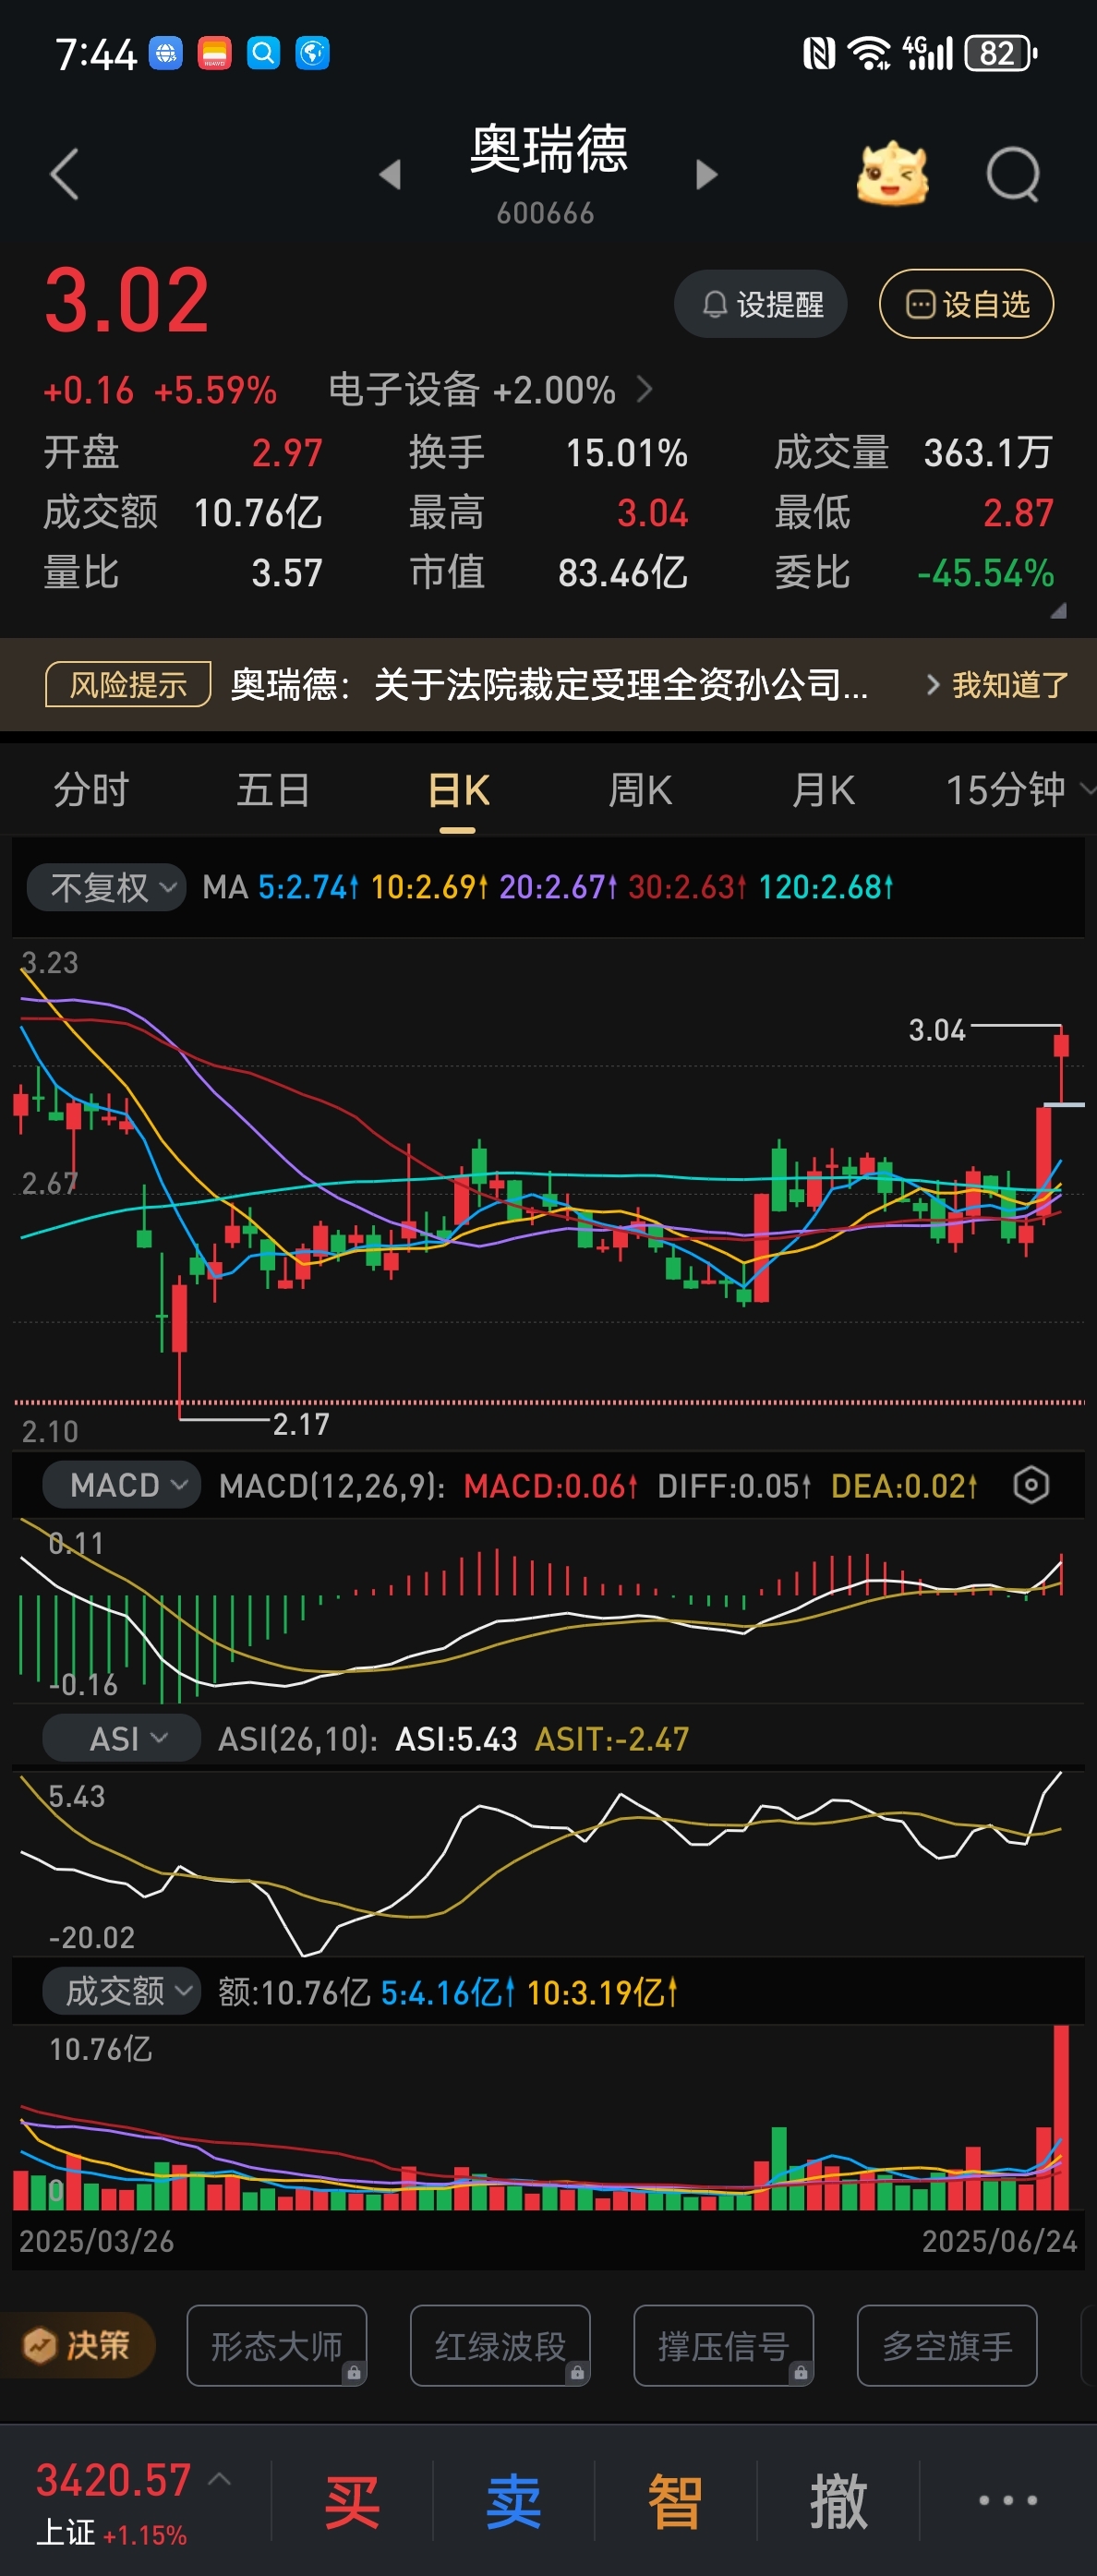
Task: Tap the 设提醒 alert button
Action: pos(761,304)
